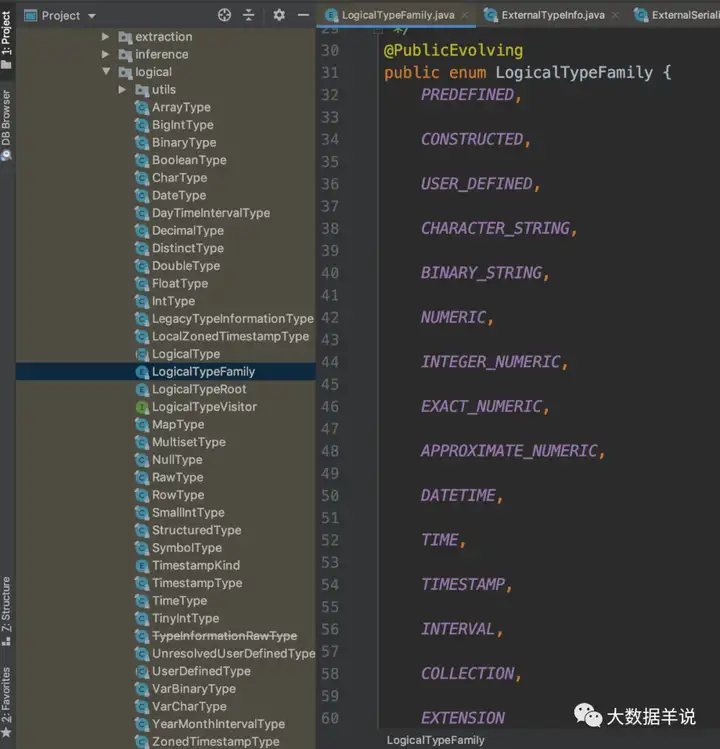Image resolution: width=720 pixels, height=749 pixels.
Task: Click the LogicalType abstract class icon
Action: click(142, 354)
